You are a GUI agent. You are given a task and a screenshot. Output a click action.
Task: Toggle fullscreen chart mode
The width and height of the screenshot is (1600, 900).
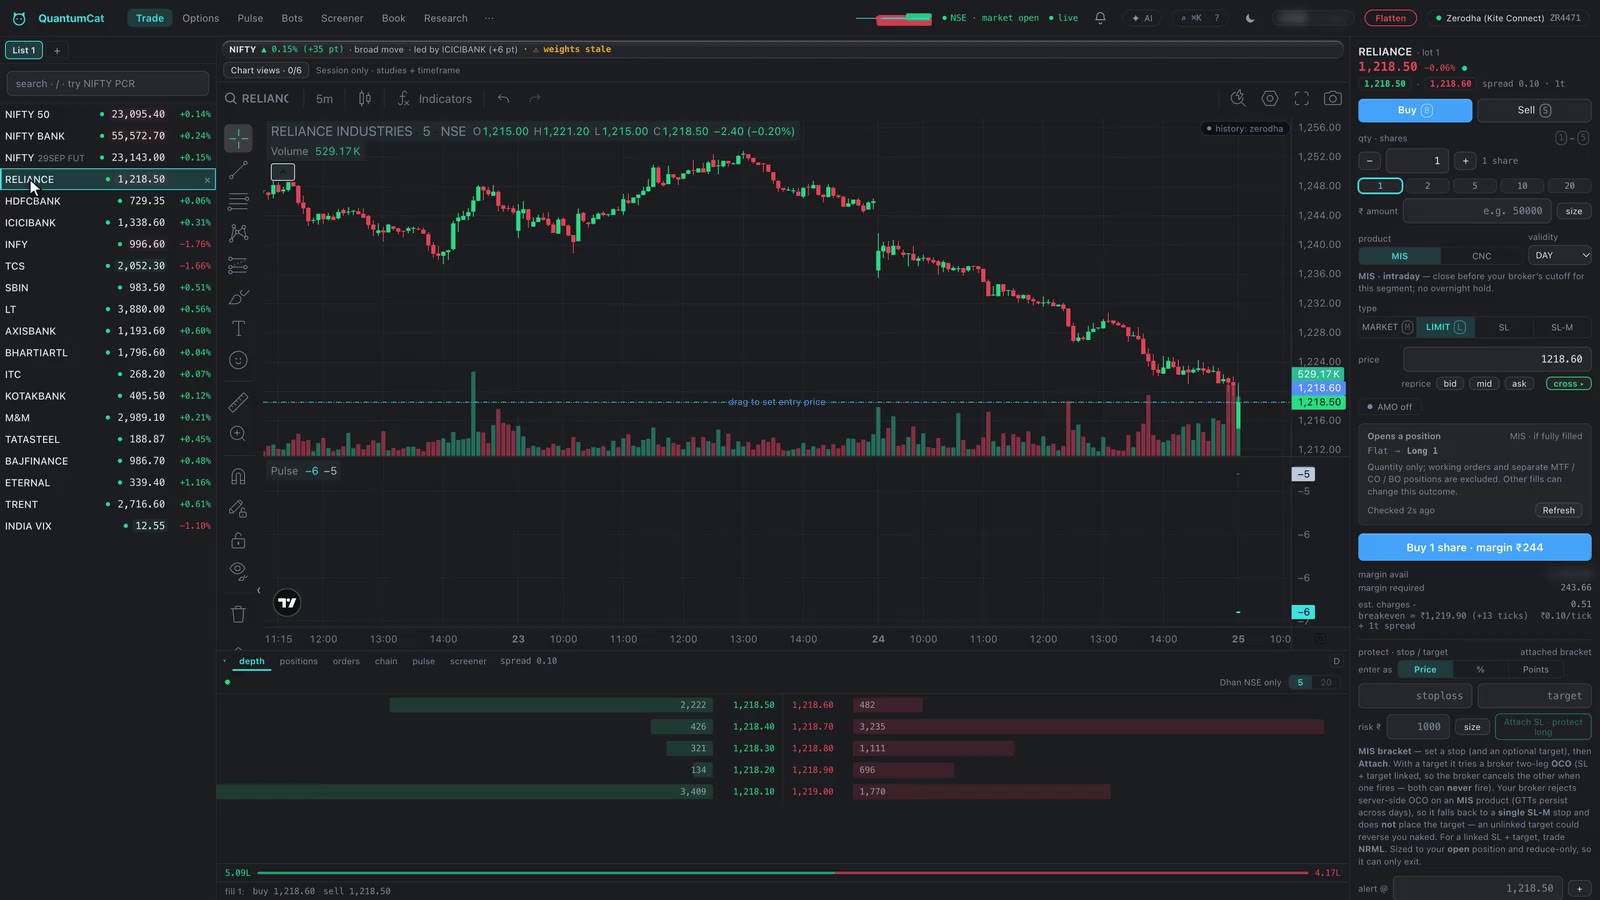pos(1301,98)
